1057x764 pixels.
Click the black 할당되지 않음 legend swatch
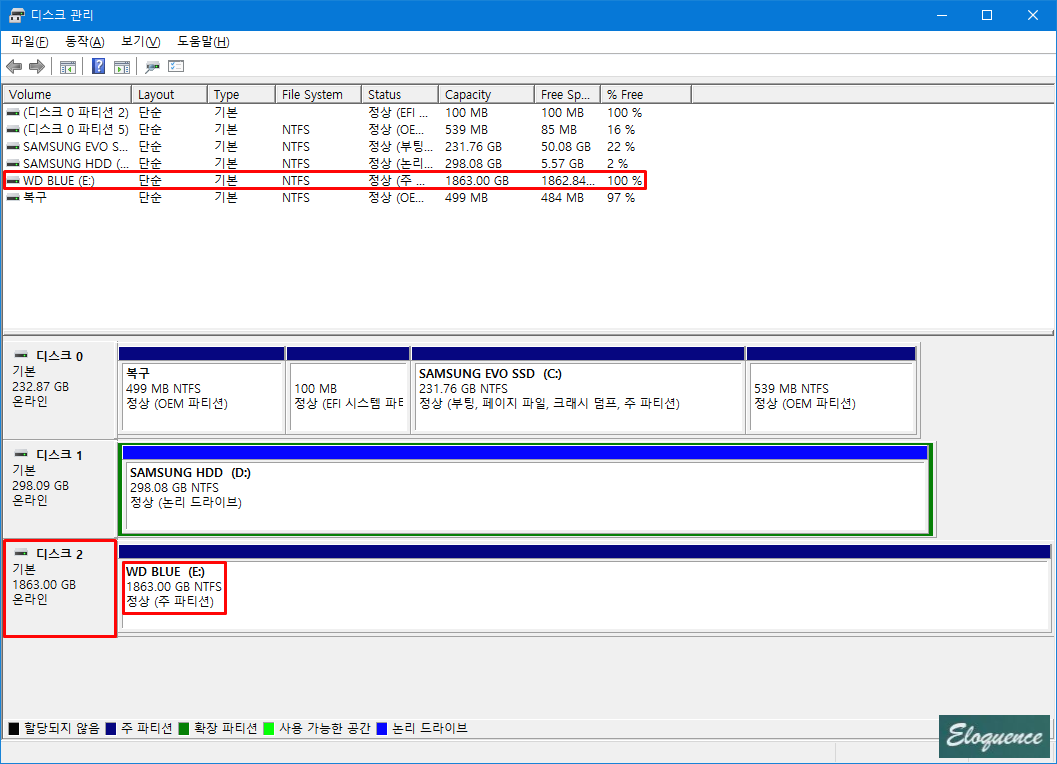(x=13, y=729)
